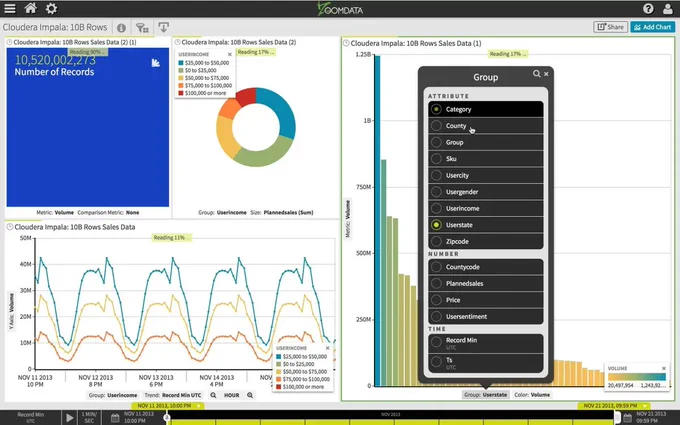The width and height of the screenshot is (680, 425).
Task: Go to the Home icon
Action: pyautogui.click(x=30, y=8)
